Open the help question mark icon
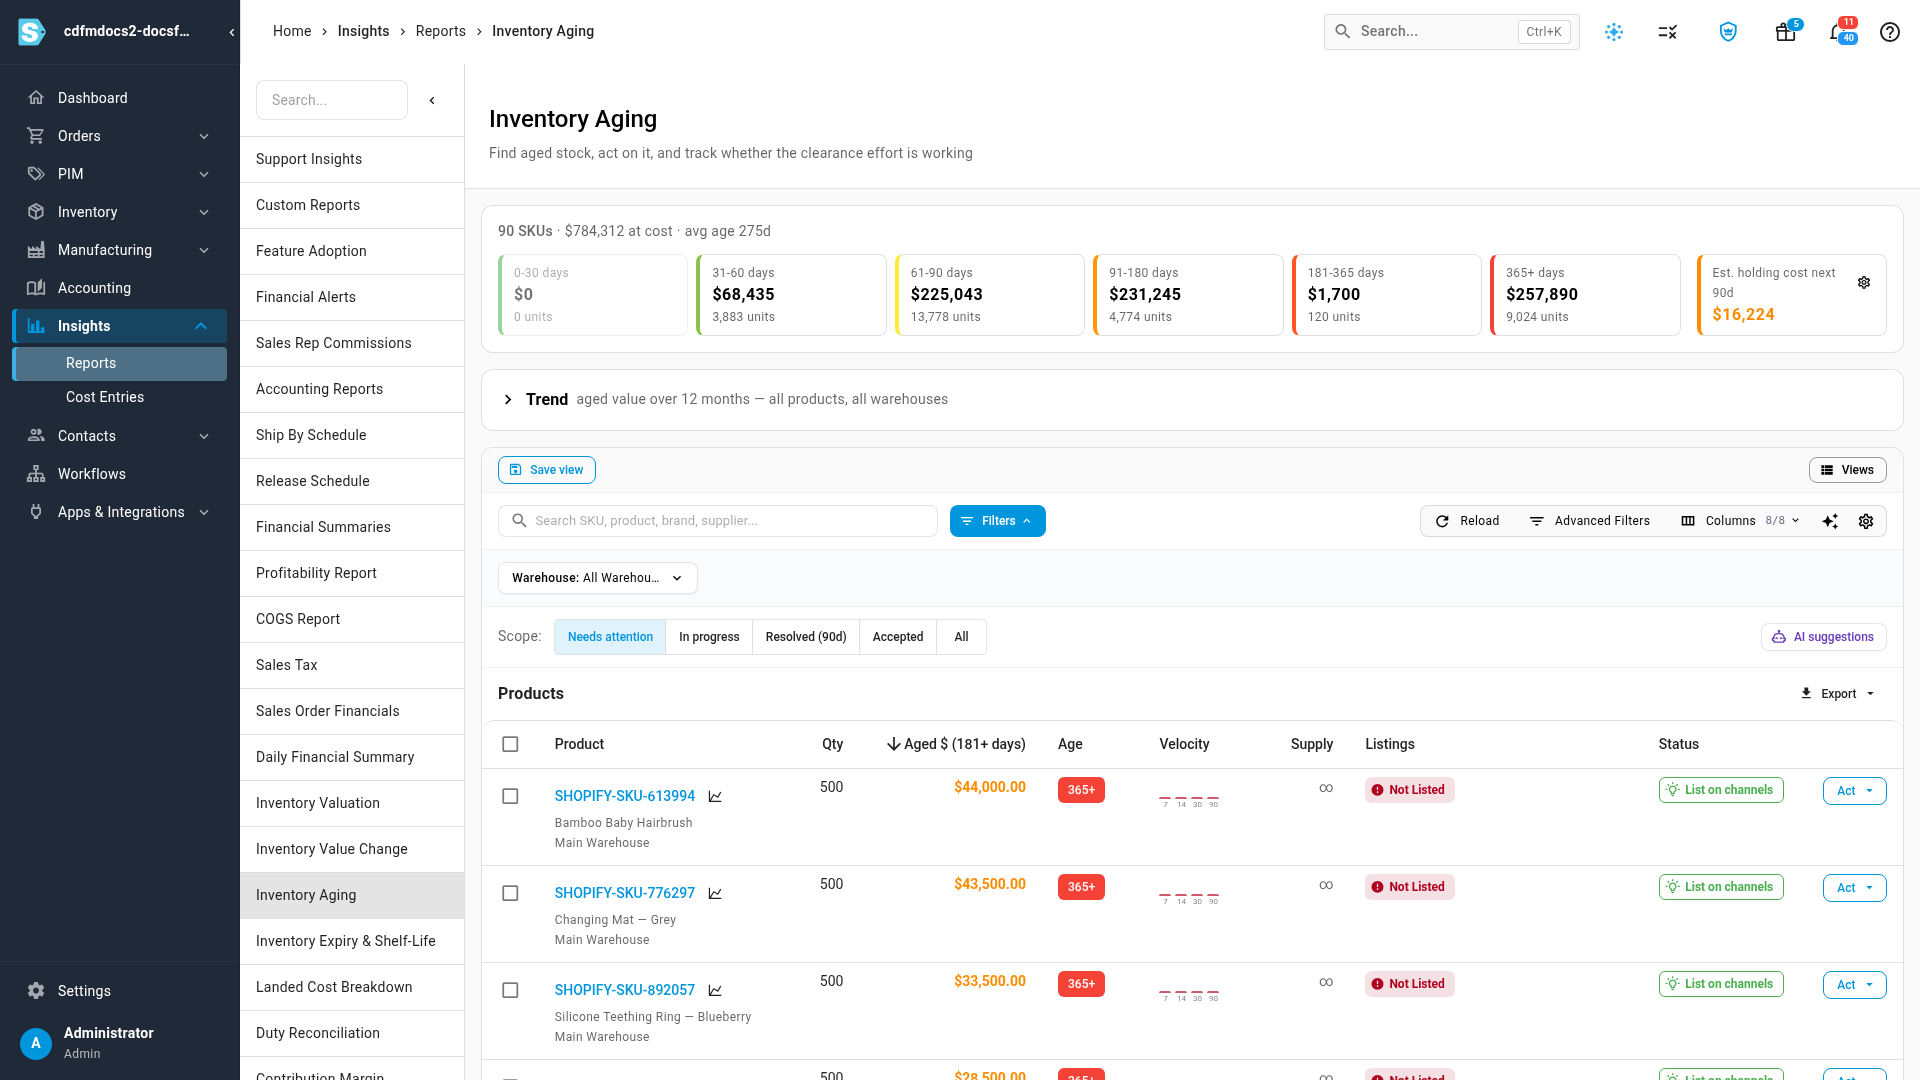The width and height of the screenshot is (1920, 1080). coord(1889,32)
